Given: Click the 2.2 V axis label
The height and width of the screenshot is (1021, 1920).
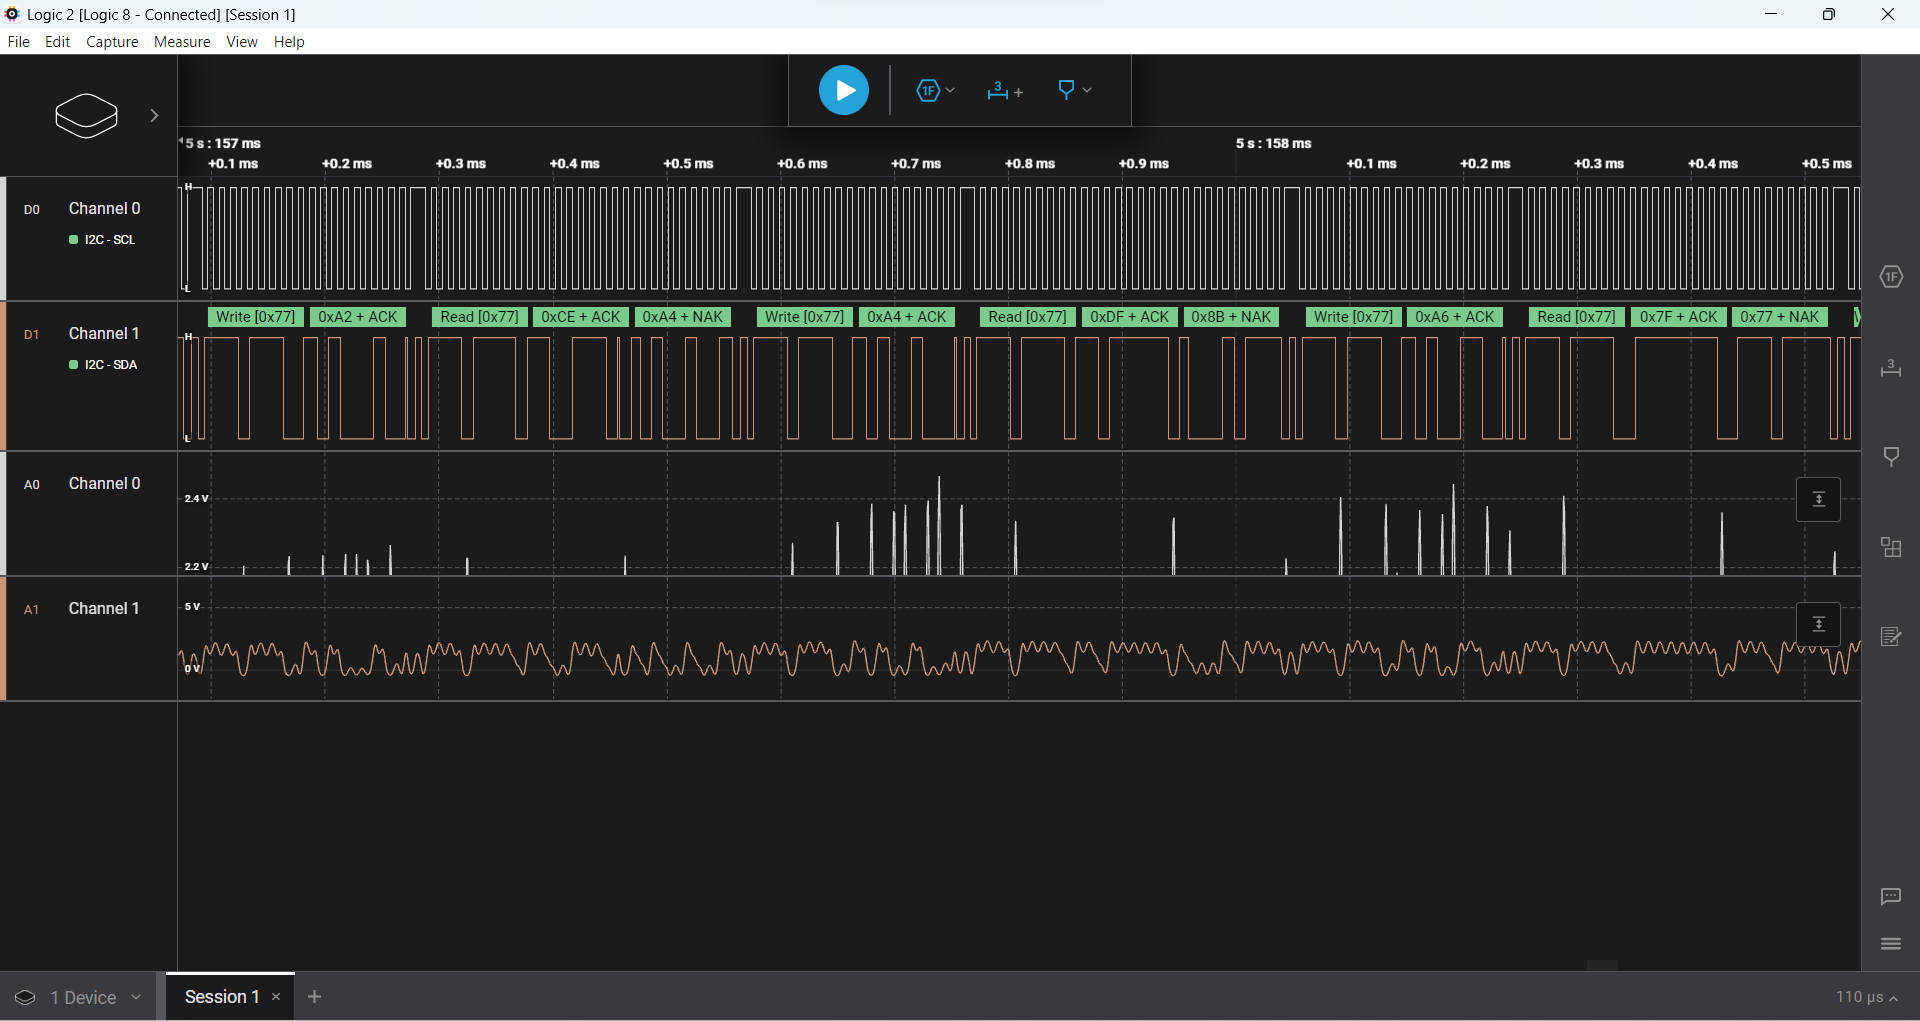Looking at the screenshot, I should (196, 566).
